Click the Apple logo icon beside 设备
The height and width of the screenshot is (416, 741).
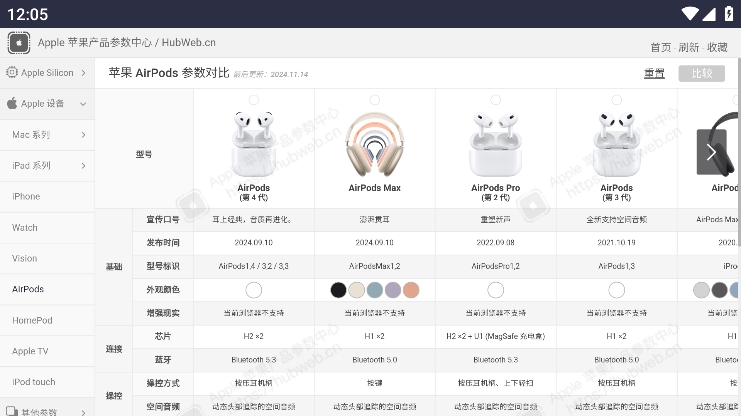(x=12, y=103)
